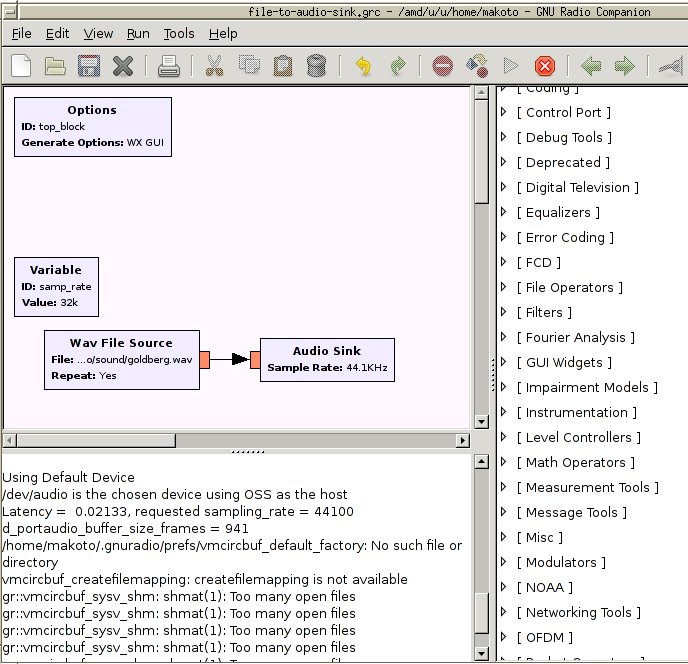This screenshot has width=688, height=664.
Task: Click the connection arrow between the blocks
Action: click(x=230, y=359)
